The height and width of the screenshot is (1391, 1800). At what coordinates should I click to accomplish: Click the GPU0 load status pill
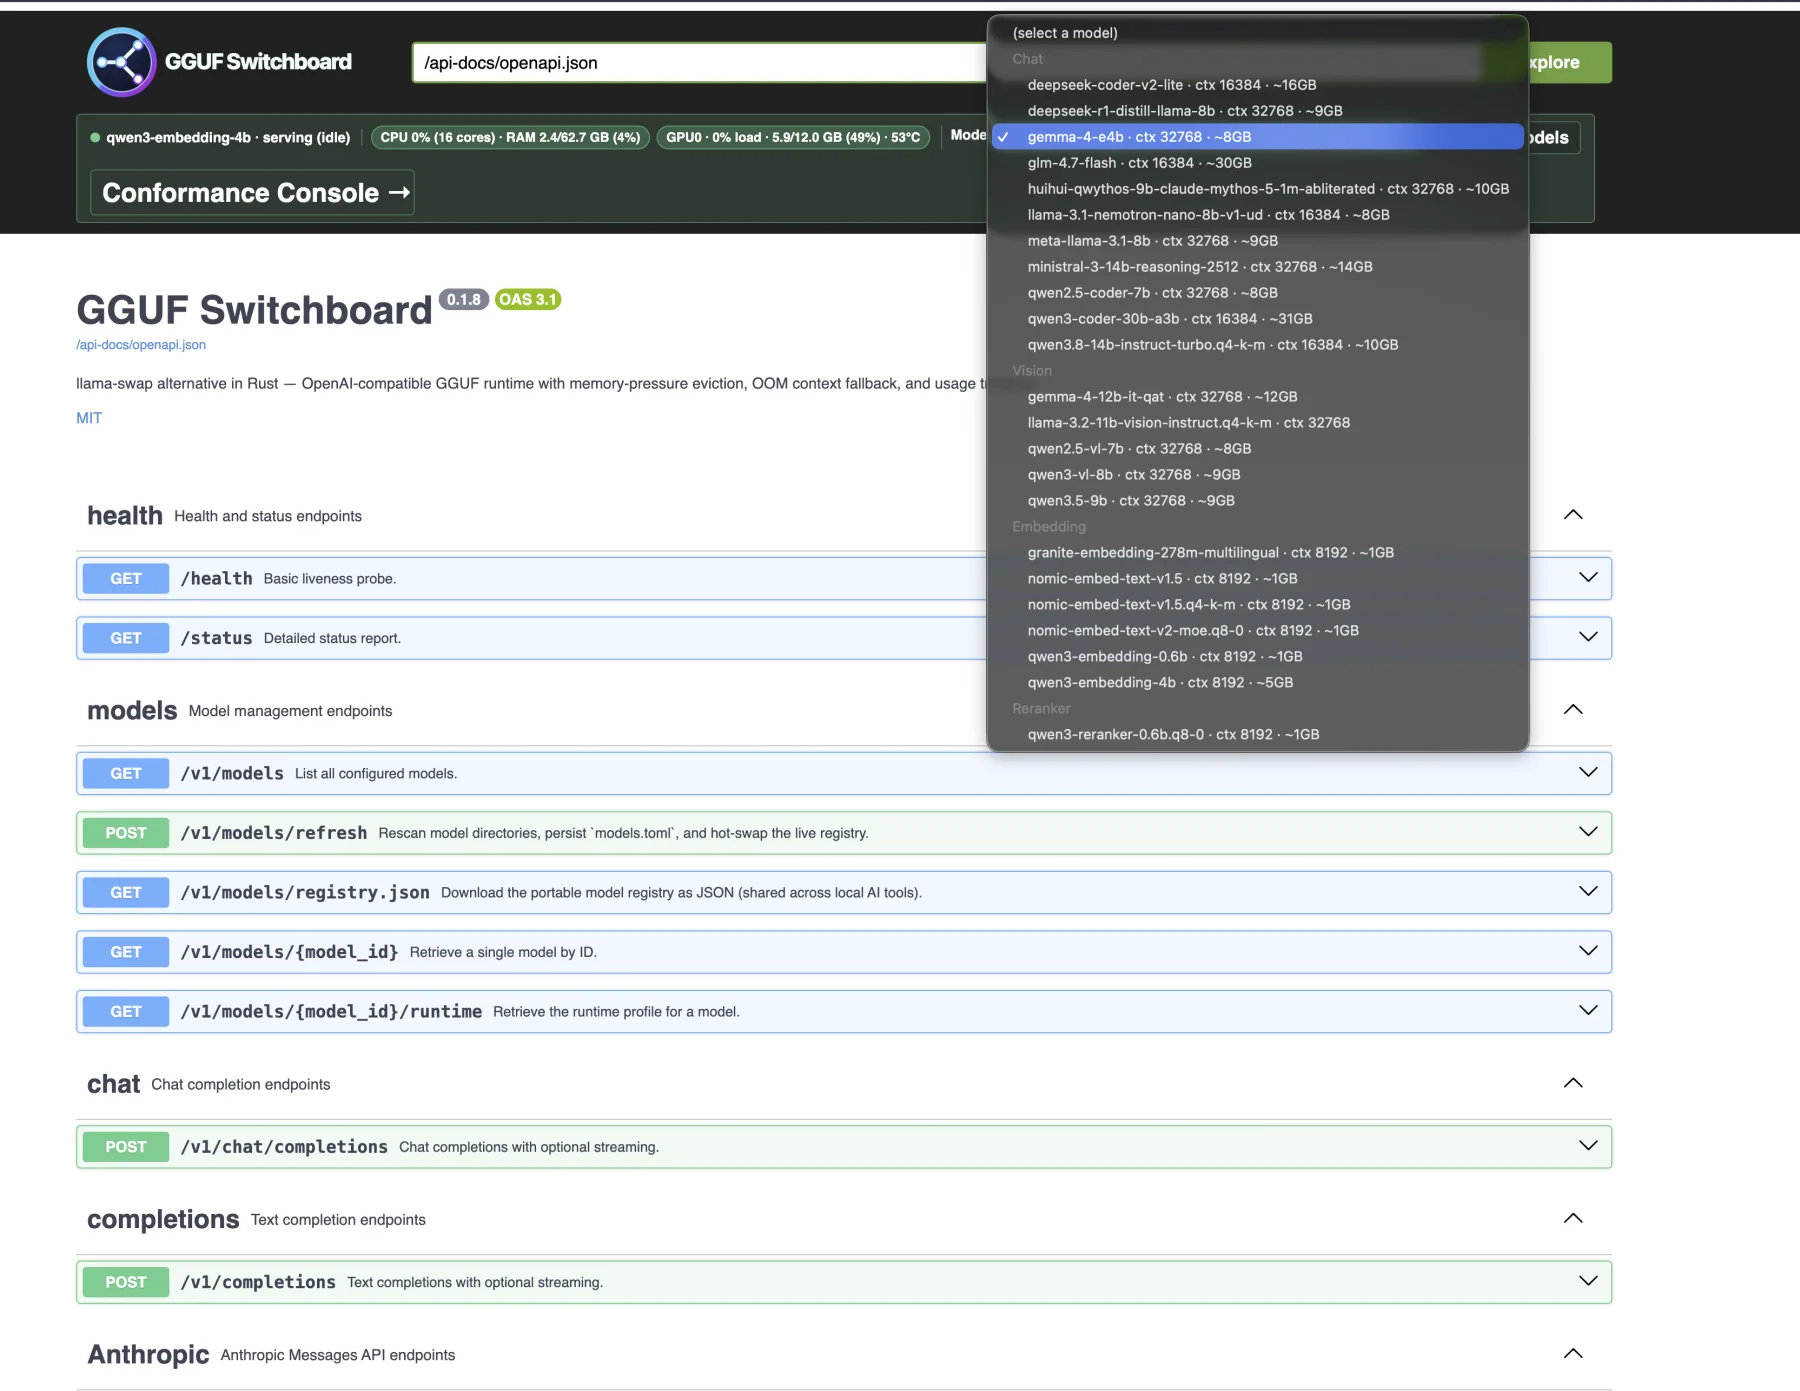click(x=793, y=137)
